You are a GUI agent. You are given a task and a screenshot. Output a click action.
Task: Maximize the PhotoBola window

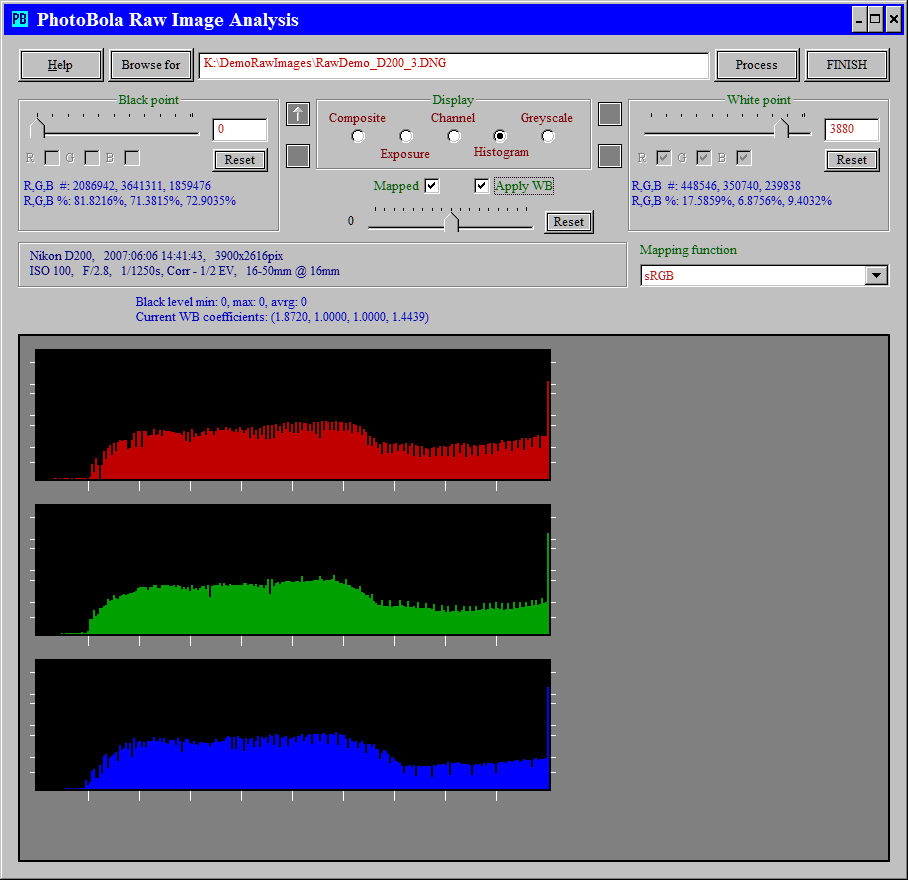point(875,19)
